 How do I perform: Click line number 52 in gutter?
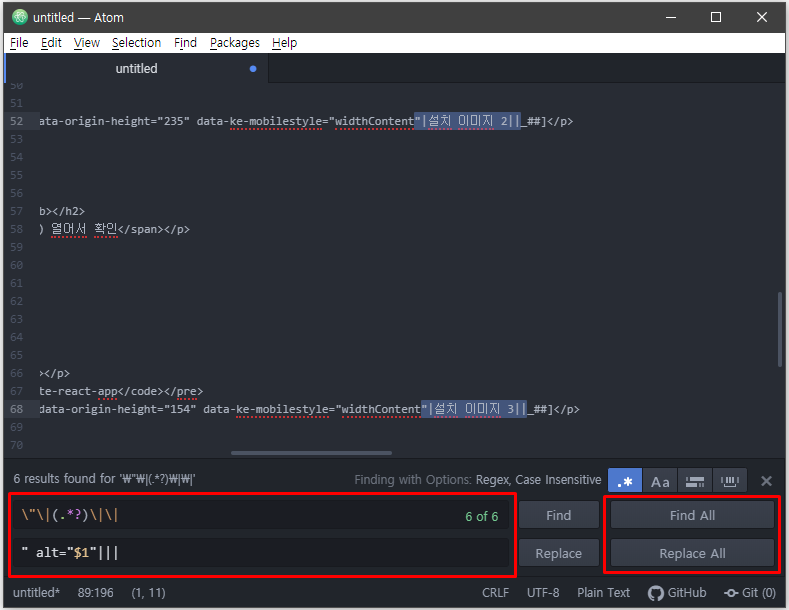point(17,121)
